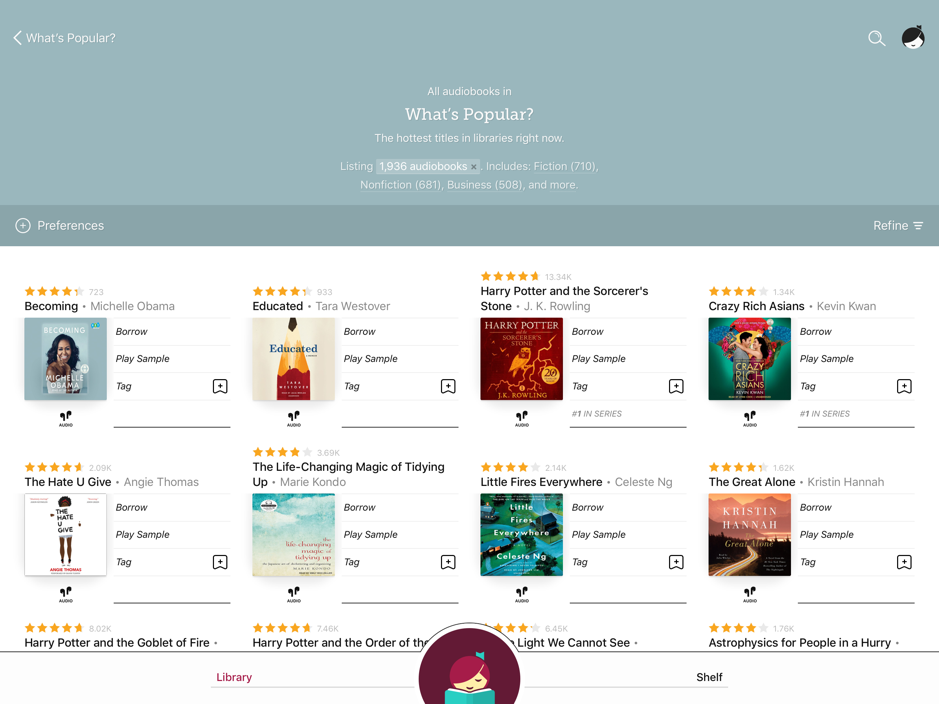Click Harry Potter's star rating

[510, 274]
